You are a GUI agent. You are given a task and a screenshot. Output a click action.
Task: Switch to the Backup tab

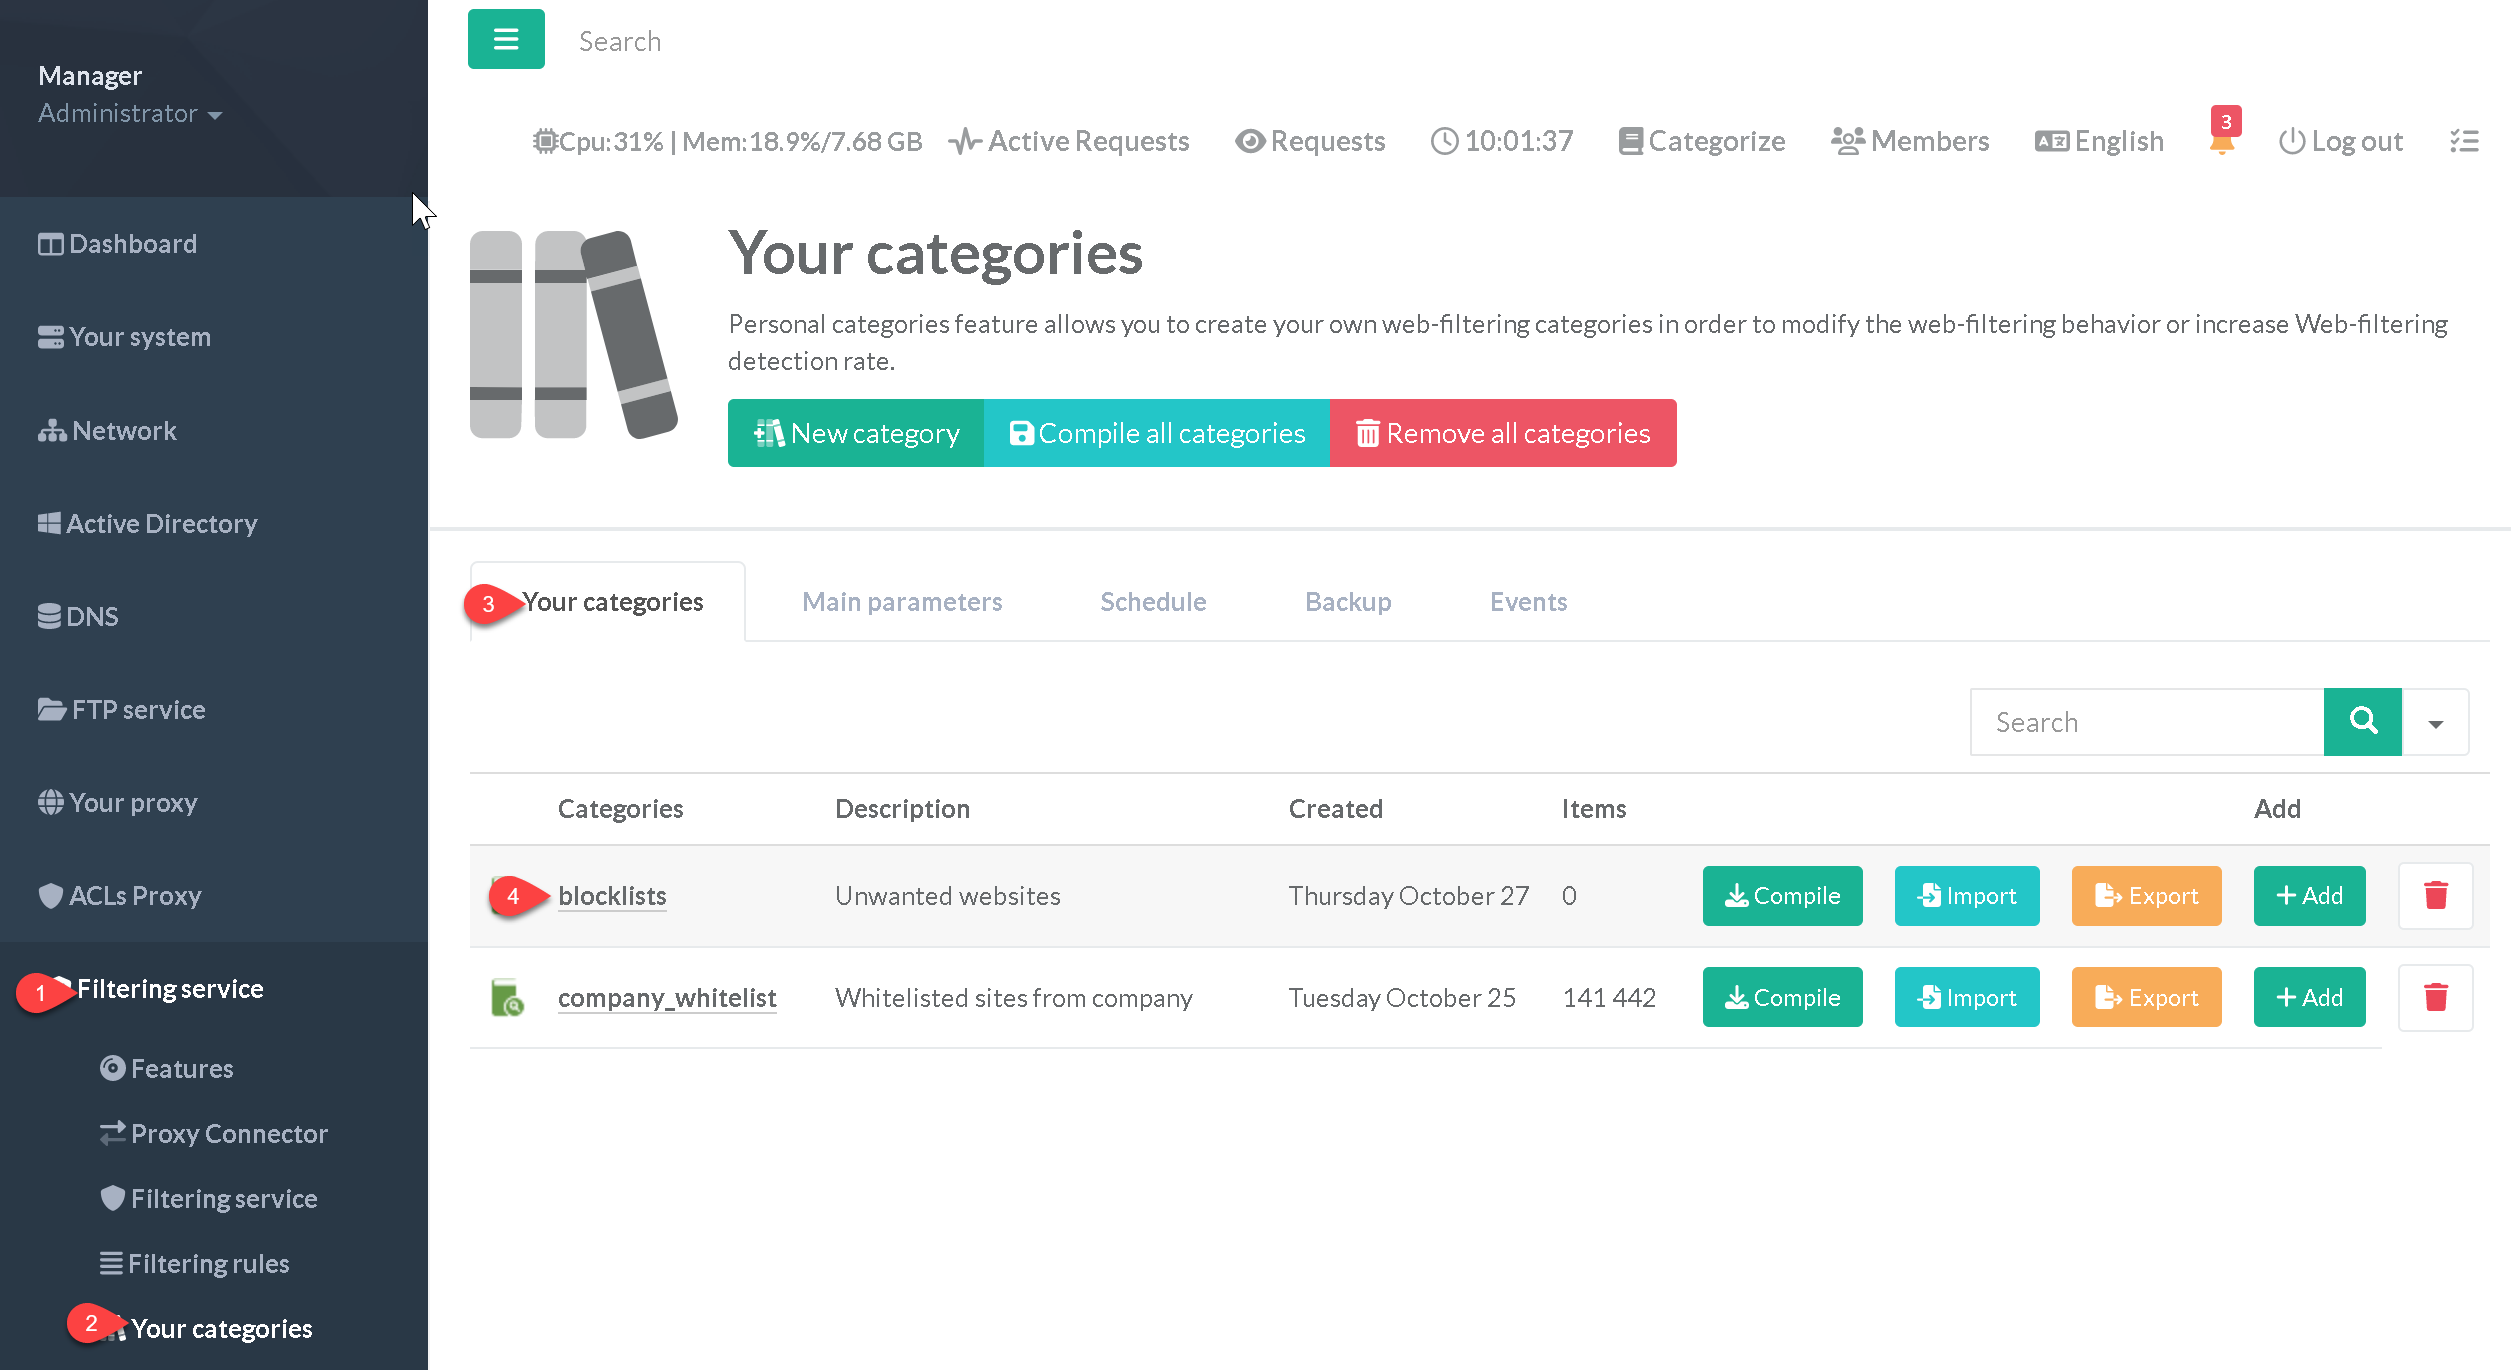(1347, 601)
